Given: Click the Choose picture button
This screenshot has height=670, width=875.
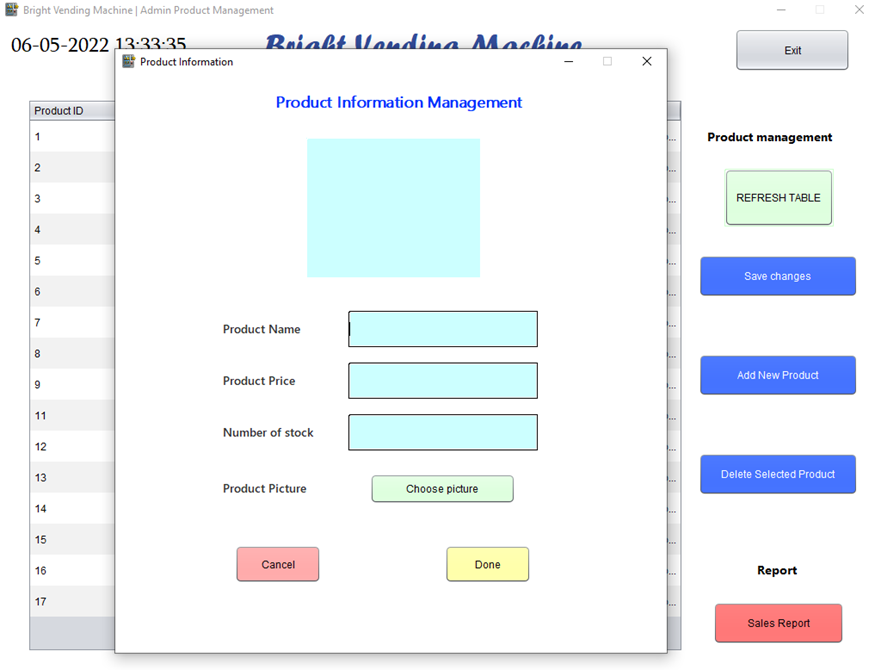Looking at the screenshot, I should (443, 489).
